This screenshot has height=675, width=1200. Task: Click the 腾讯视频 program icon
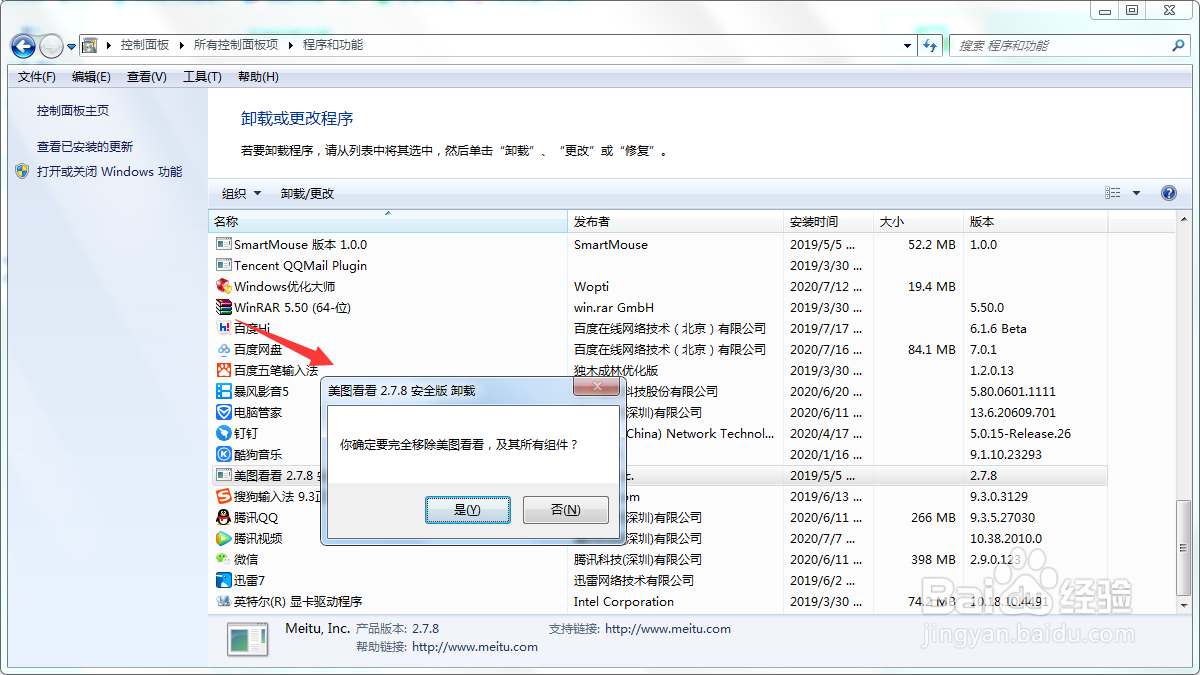[x=224, y=538]
